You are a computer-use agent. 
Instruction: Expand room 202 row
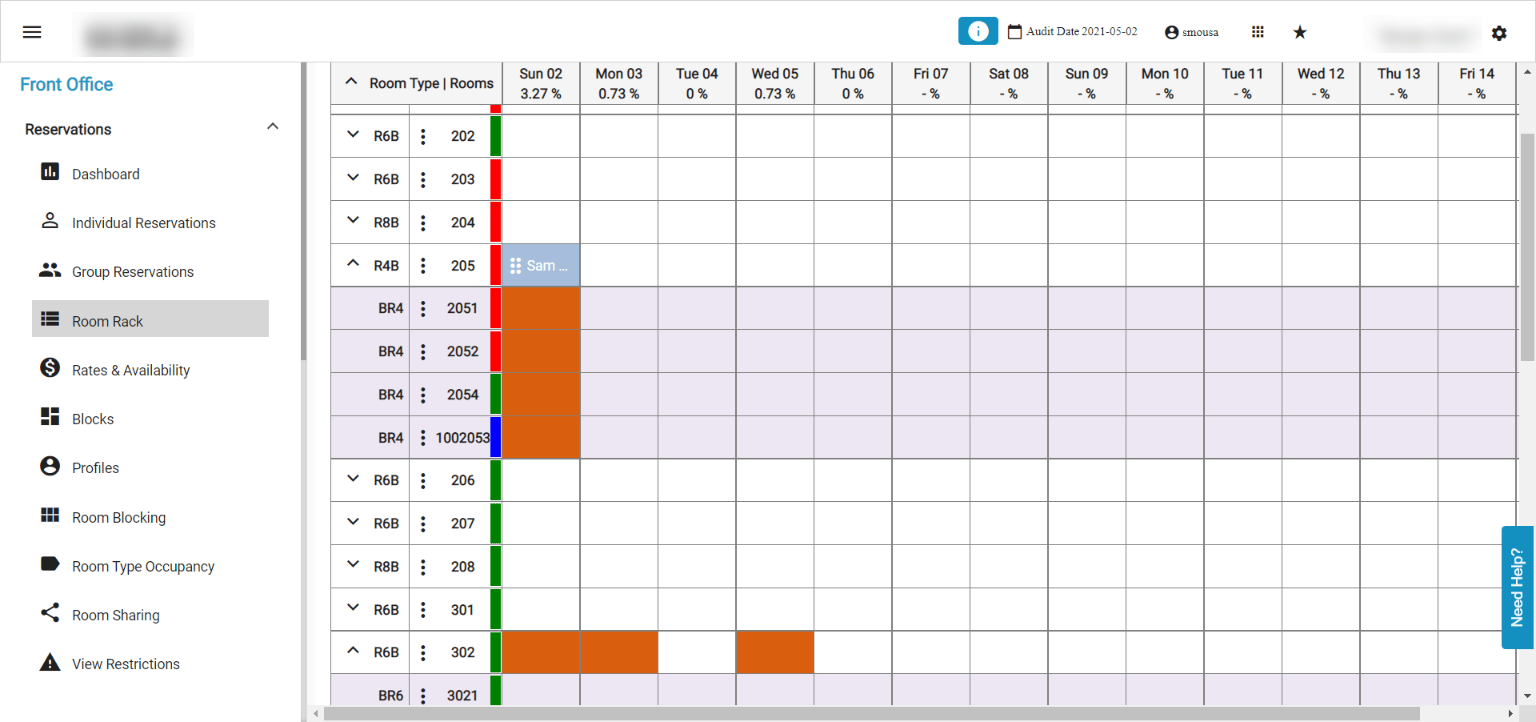[352, 135]
